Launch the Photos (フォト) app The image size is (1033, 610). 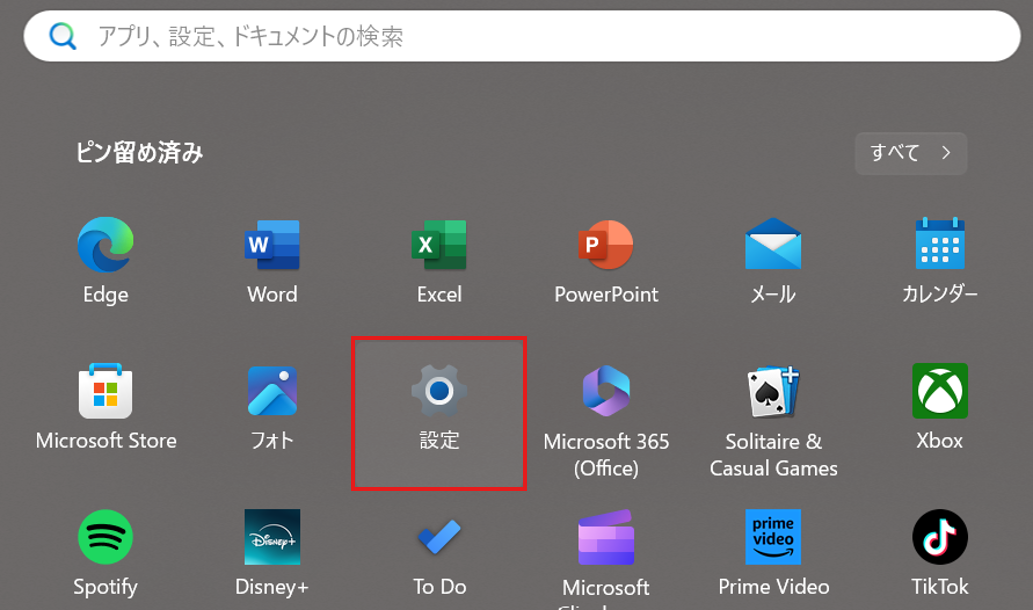click(x=271, y=405)
